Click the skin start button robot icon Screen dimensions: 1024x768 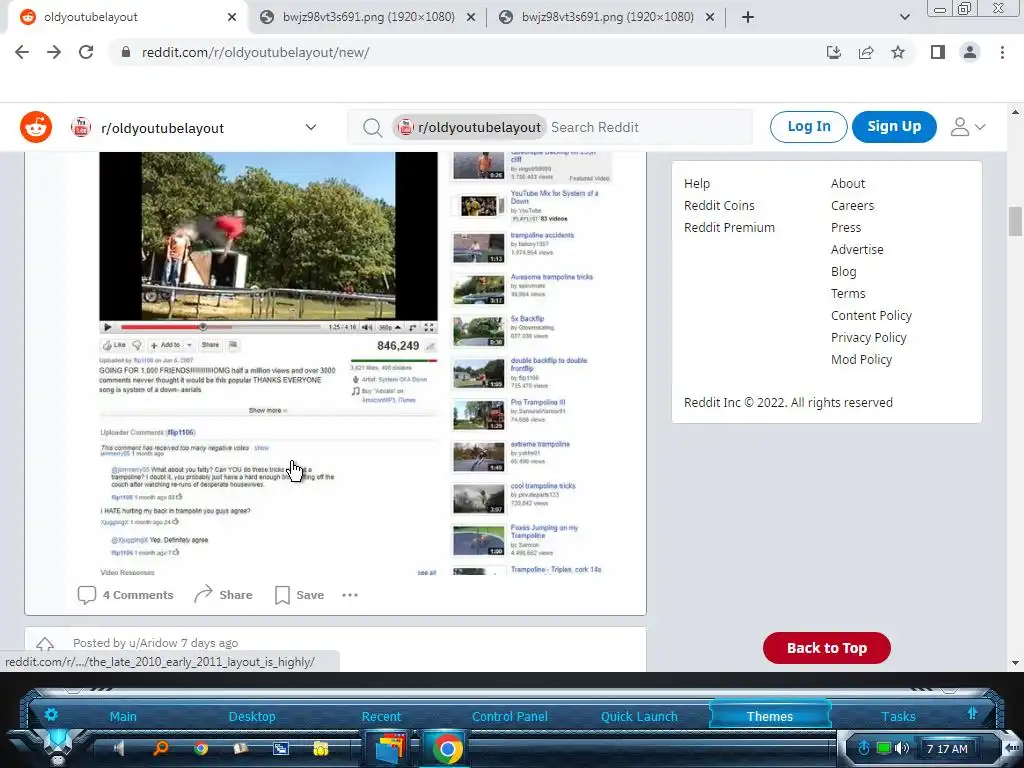(x=57, y=746)
